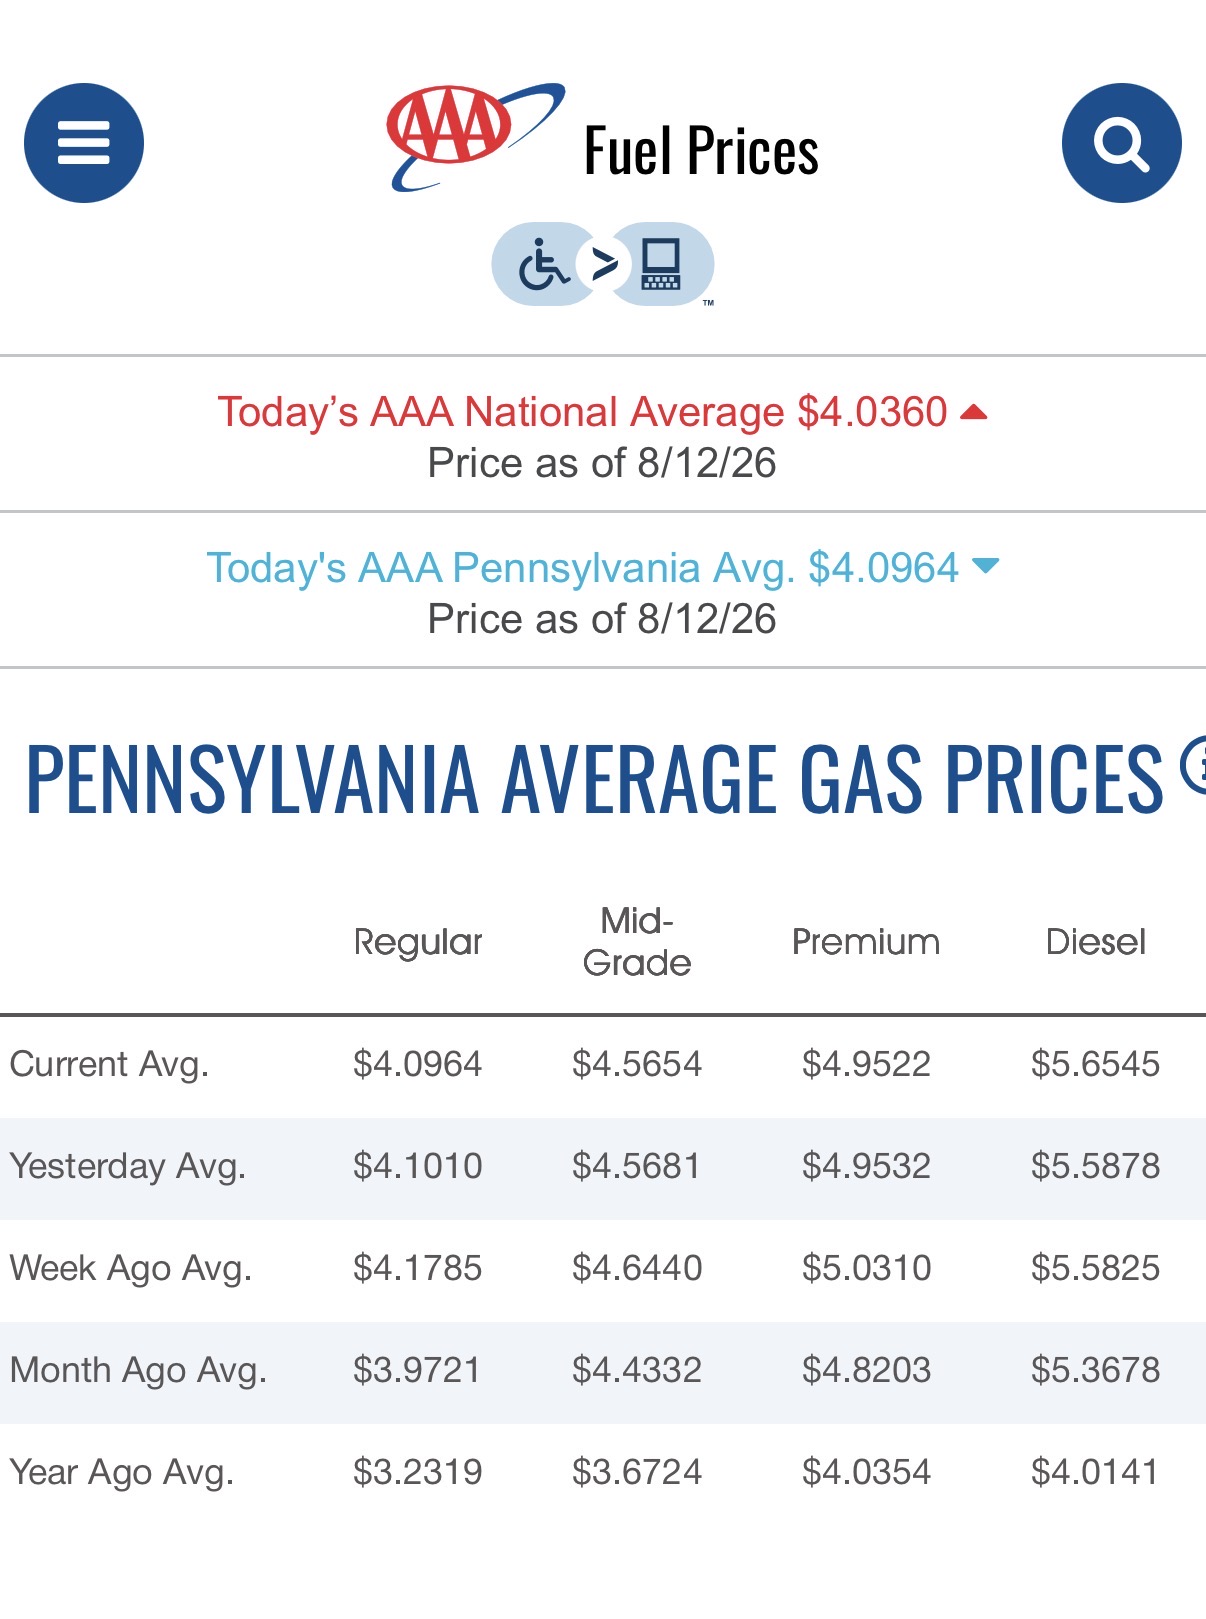The image size is (1206, 1619).
Task: Select the Mid-Grade column header
Action: 637,942
